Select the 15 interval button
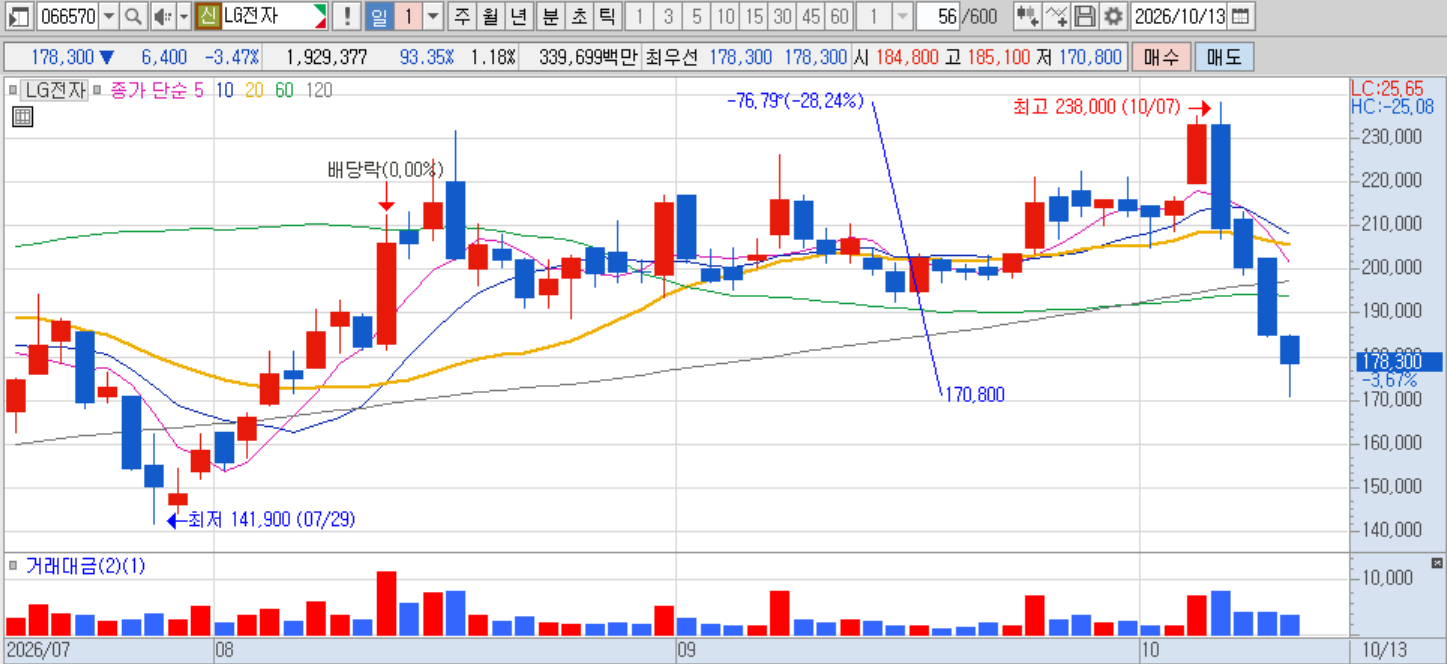This screenshot has height=664, width=1447. 754,16
